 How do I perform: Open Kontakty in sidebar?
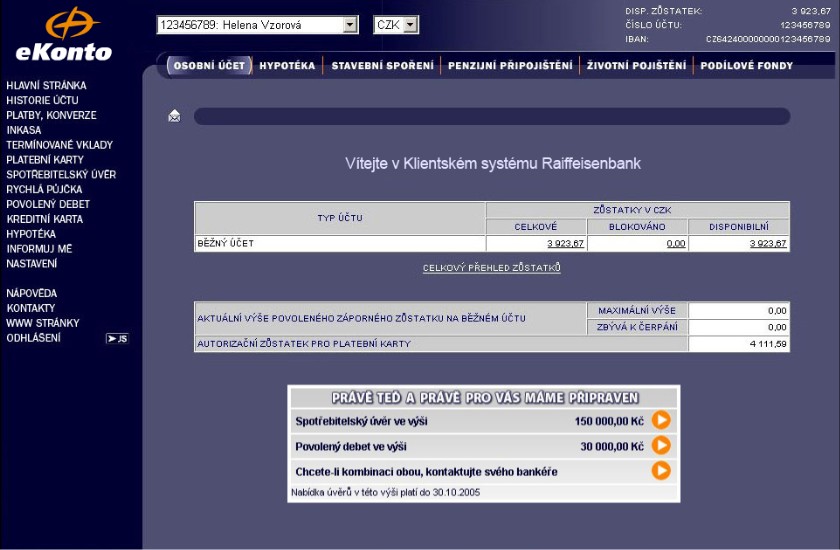(31, 308)
